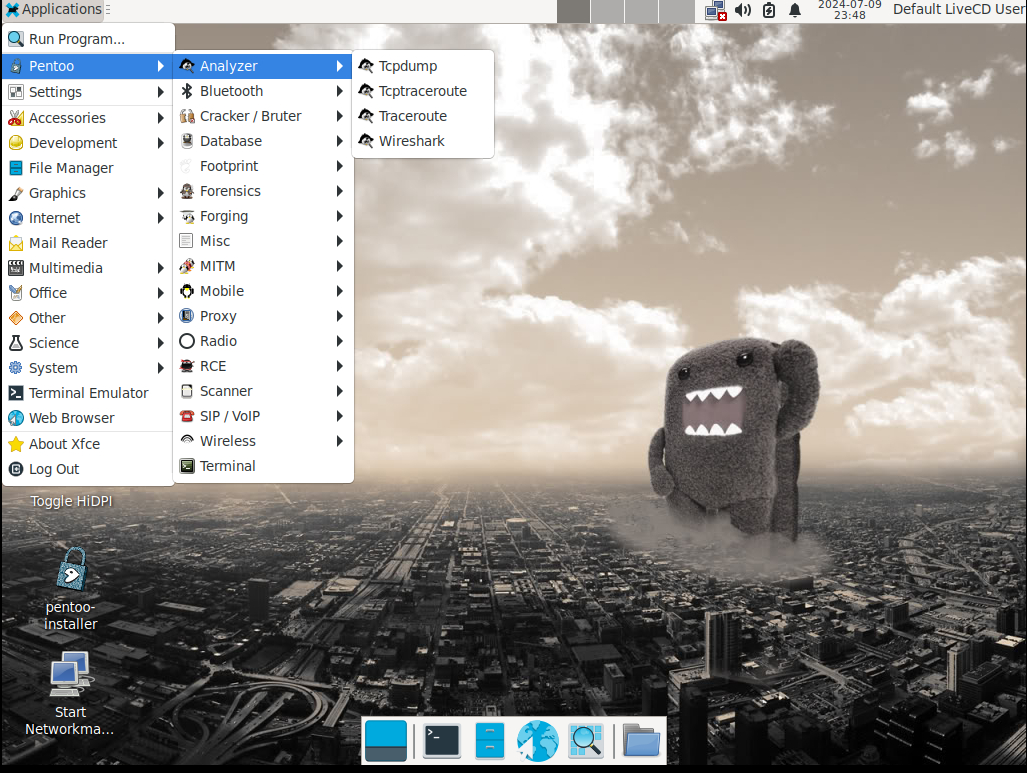Viewport: 1027px width, 773px height.
Task: Click battery power tray icon
Action: [769, 10]
